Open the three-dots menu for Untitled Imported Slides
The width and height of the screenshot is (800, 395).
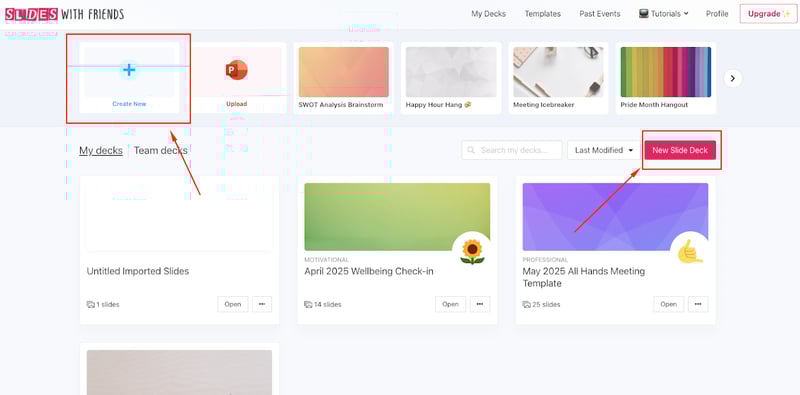coord(262,304)
